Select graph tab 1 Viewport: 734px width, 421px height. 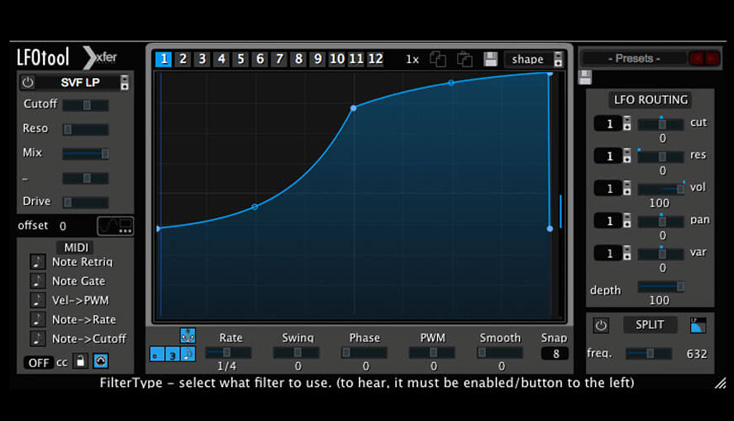point(164,59)
